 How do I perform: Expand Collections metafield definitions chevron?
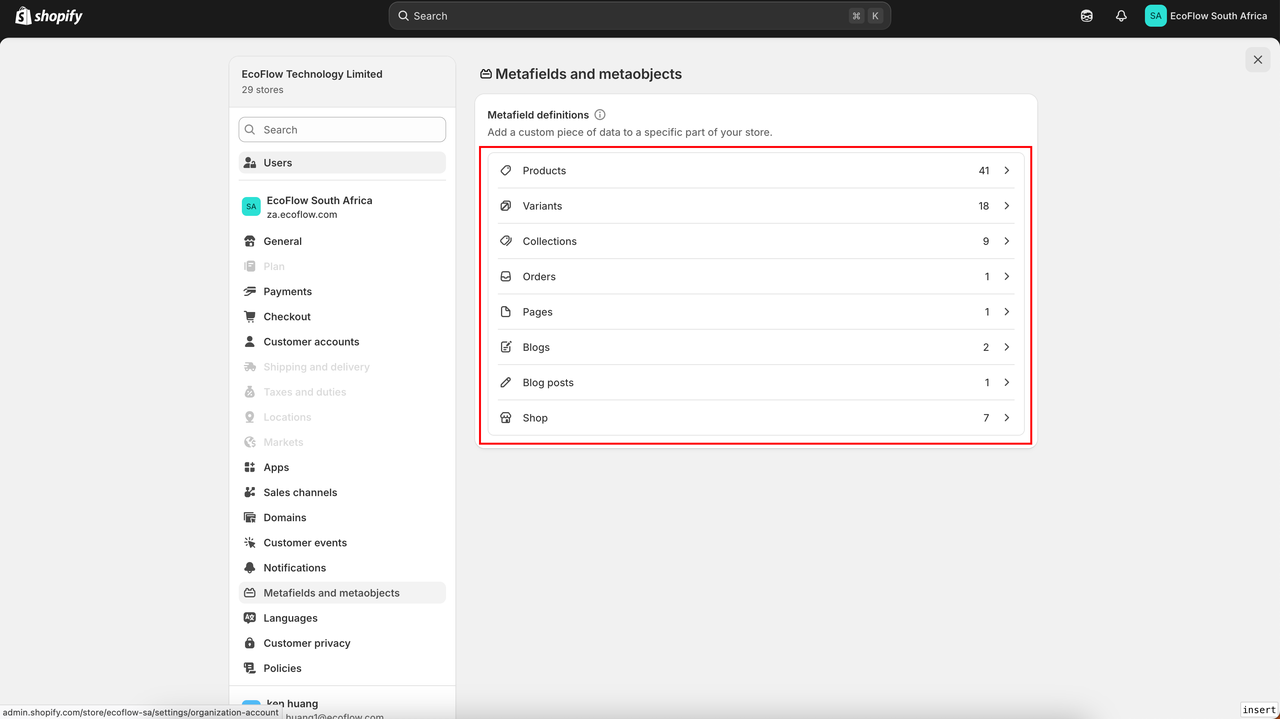pyautogui.click(x=1006, y=241)
